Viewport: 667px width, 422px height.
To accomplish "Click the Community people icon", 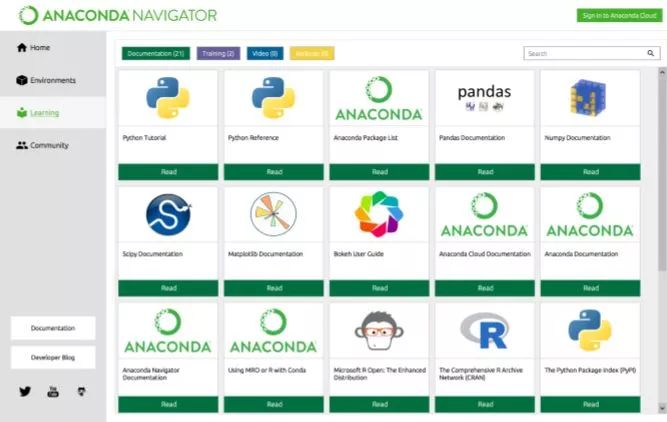I will click(22, 145).
